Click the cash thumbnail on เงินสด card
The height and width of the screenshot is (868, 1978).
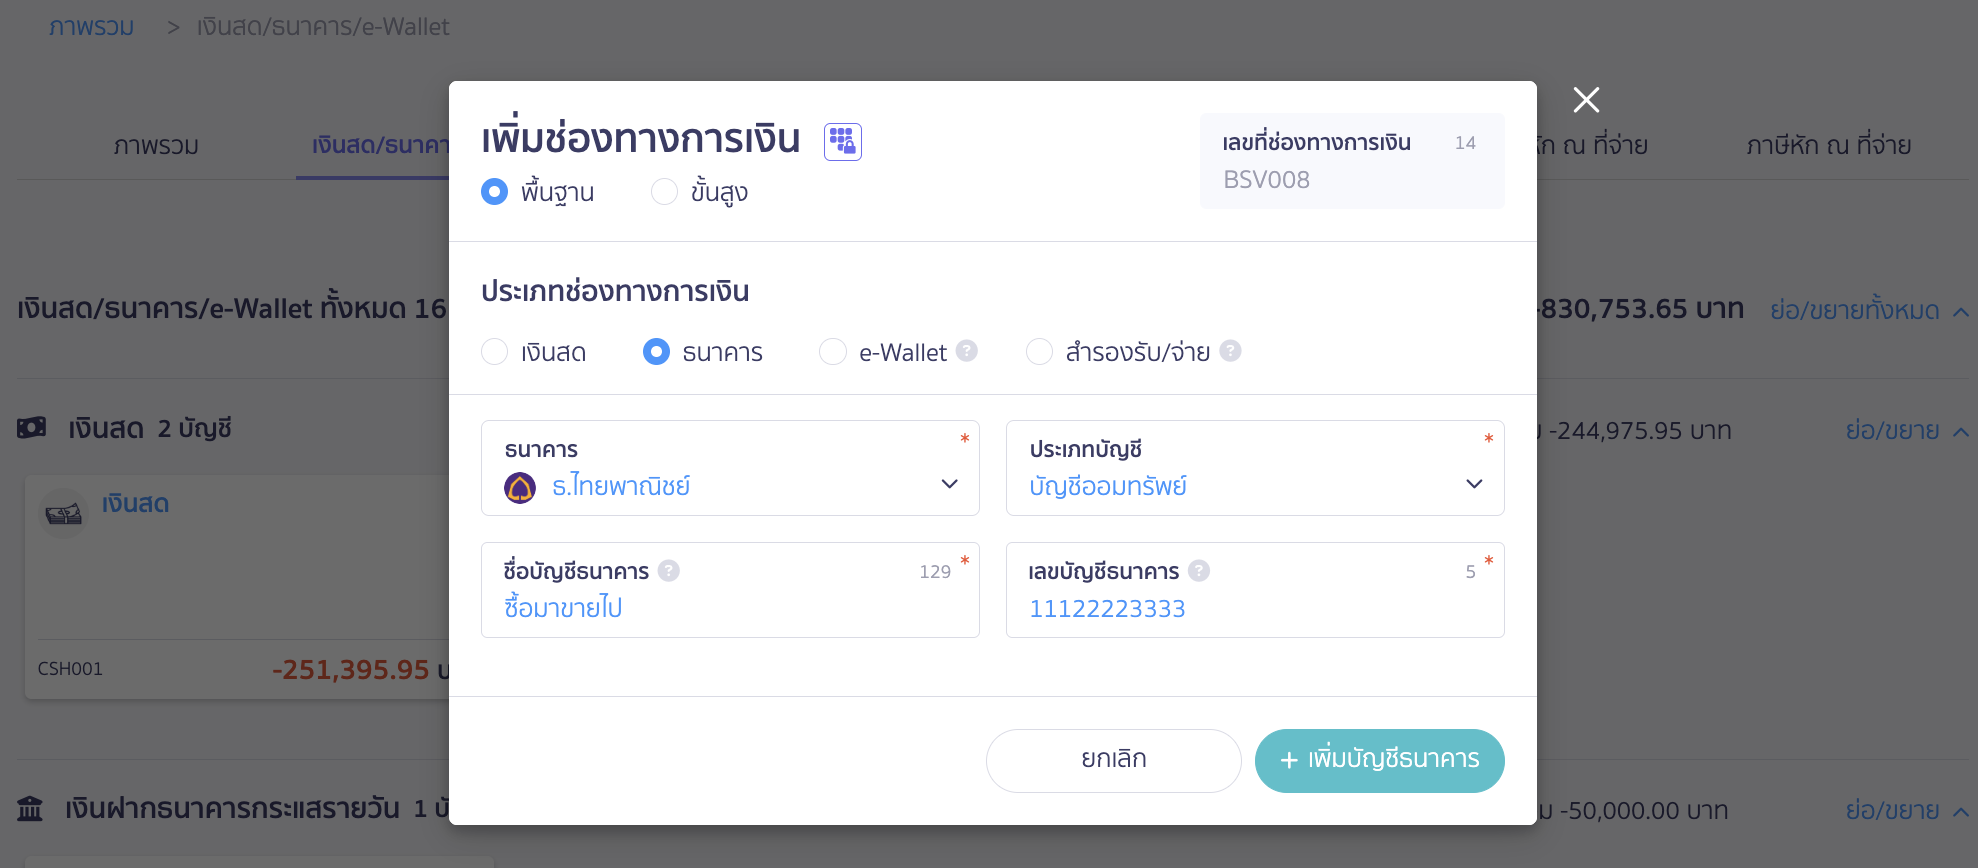pyautogui.click(x=64, y=514)
